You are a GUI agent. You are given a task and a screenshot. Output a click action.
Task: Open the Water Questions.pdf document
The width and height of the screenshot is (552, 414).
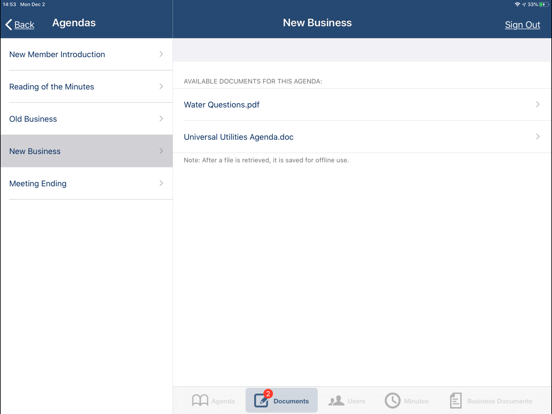(362, 105)
